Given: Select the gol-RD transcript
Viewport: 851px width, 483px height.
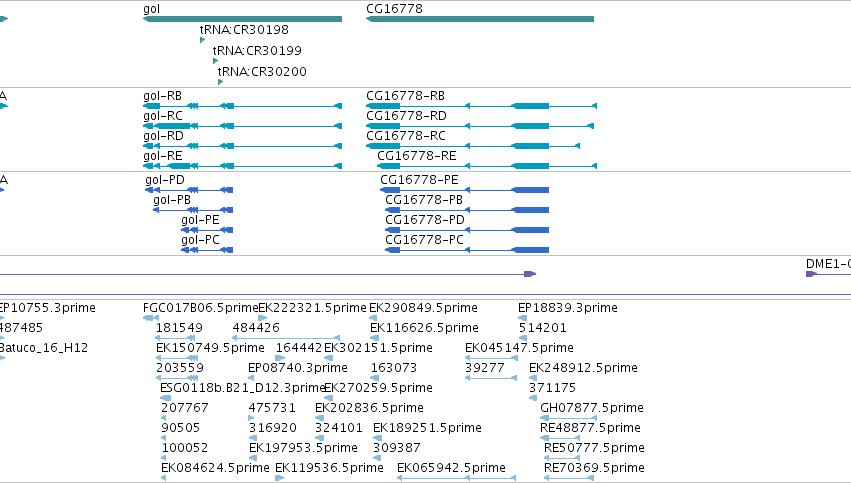Looking at the screenshot, I should coord(242,146).
